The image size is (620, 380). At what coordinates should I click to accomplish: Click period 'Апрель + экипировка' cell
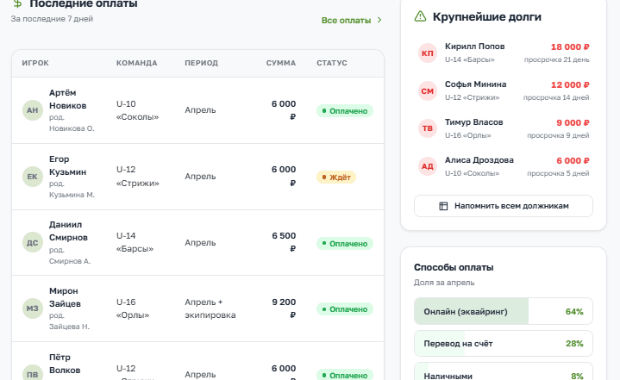click(x=210, y=308)
